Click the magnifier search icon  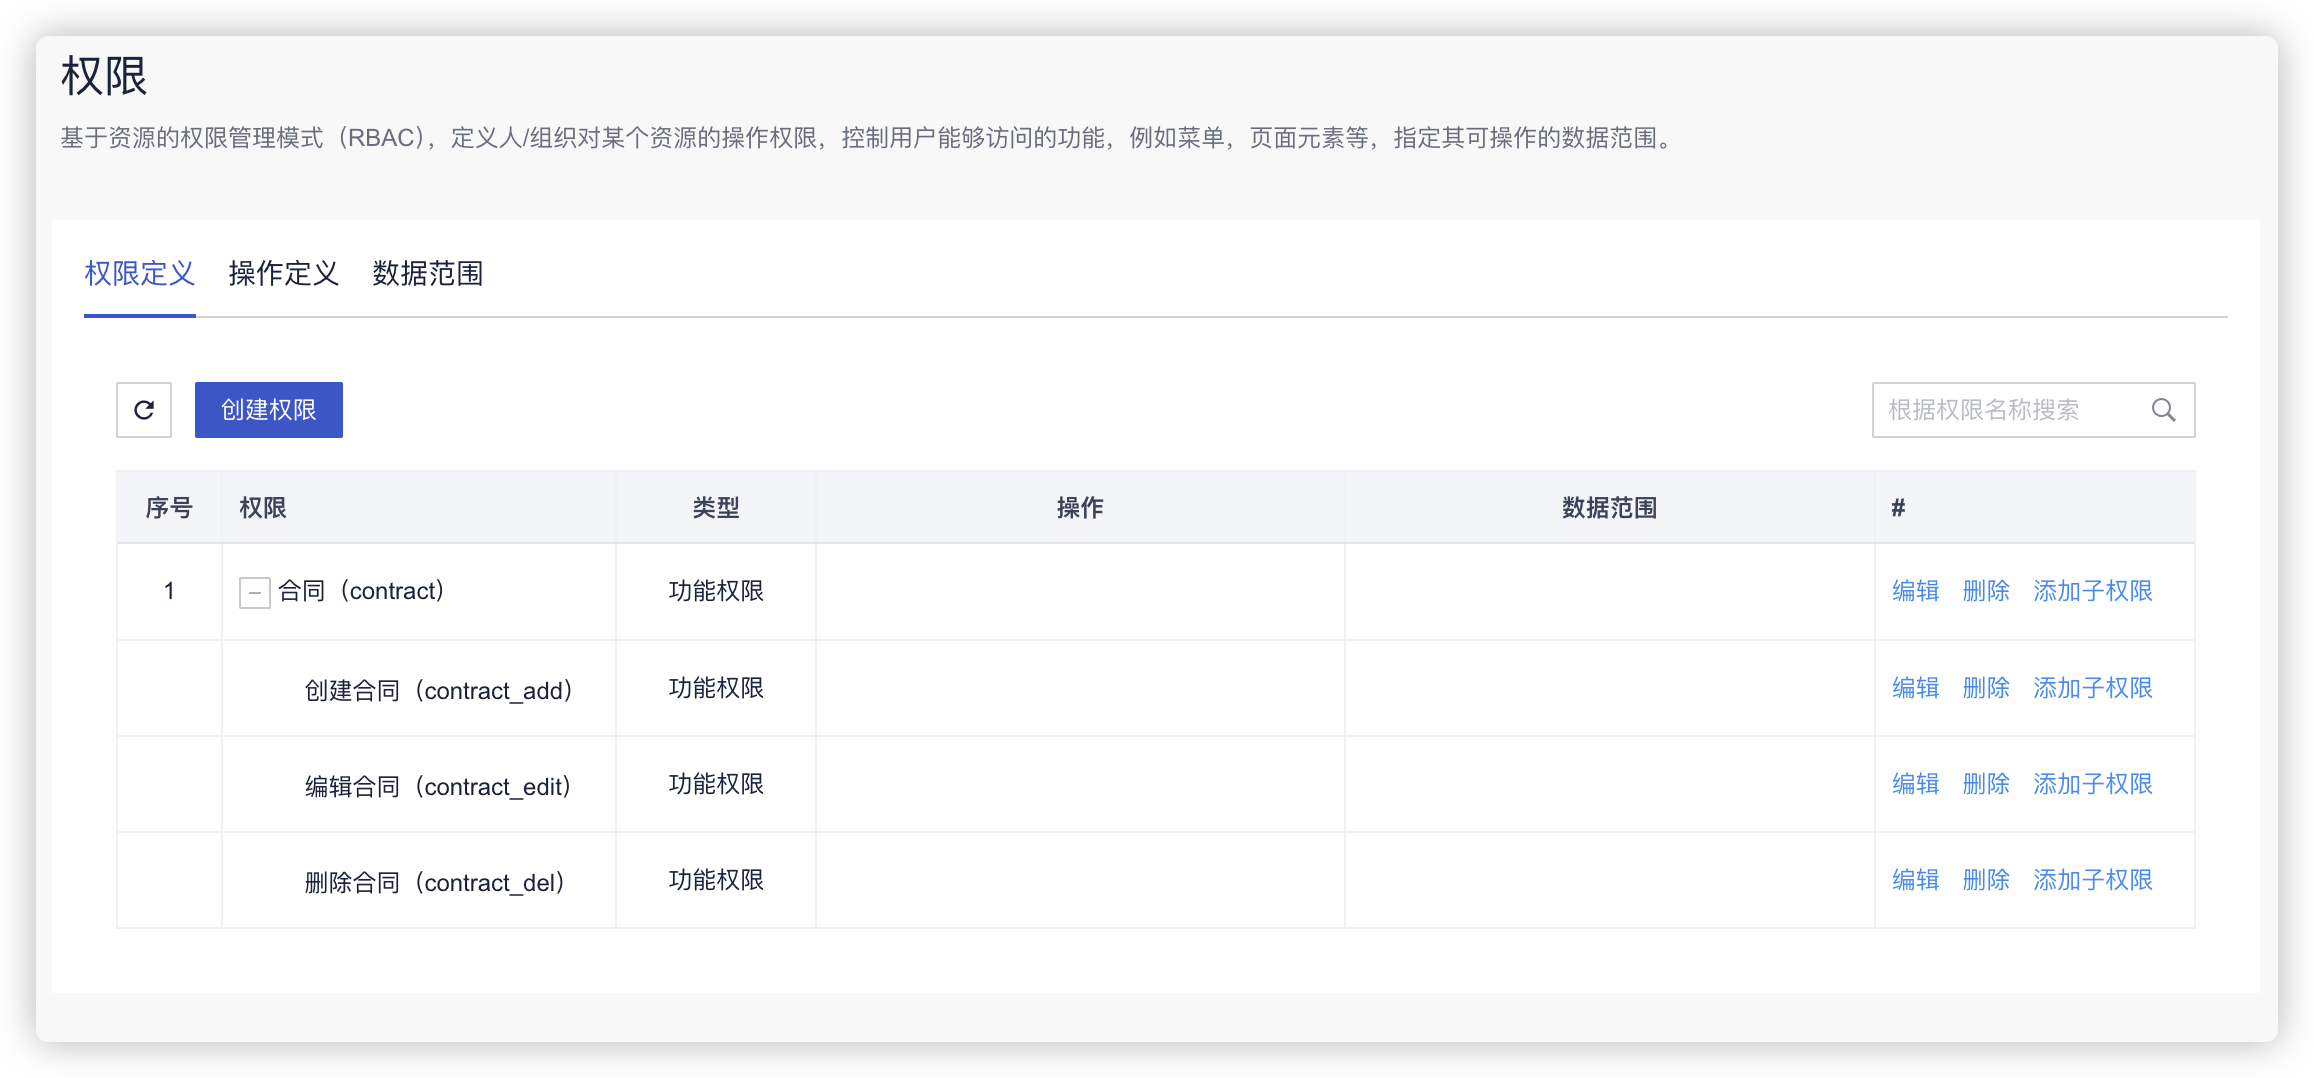pos(2163,410)
